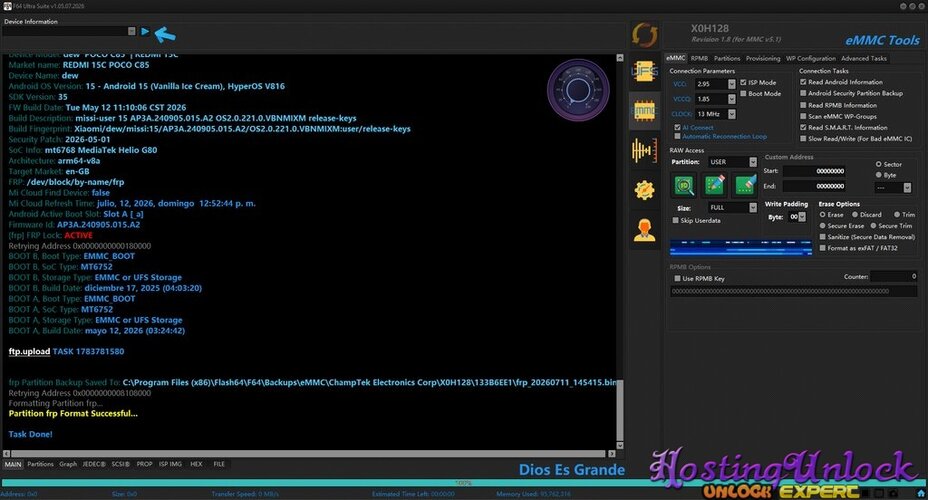Viewport: 928px width, 500px height.
Task: Check Slow Read/Write for bad eMMC IC
Action: 803,138
